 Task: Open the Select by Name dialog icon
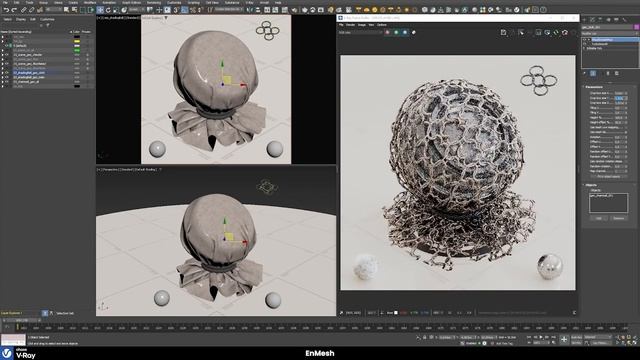pyautogui.click(x=74, y=10)
